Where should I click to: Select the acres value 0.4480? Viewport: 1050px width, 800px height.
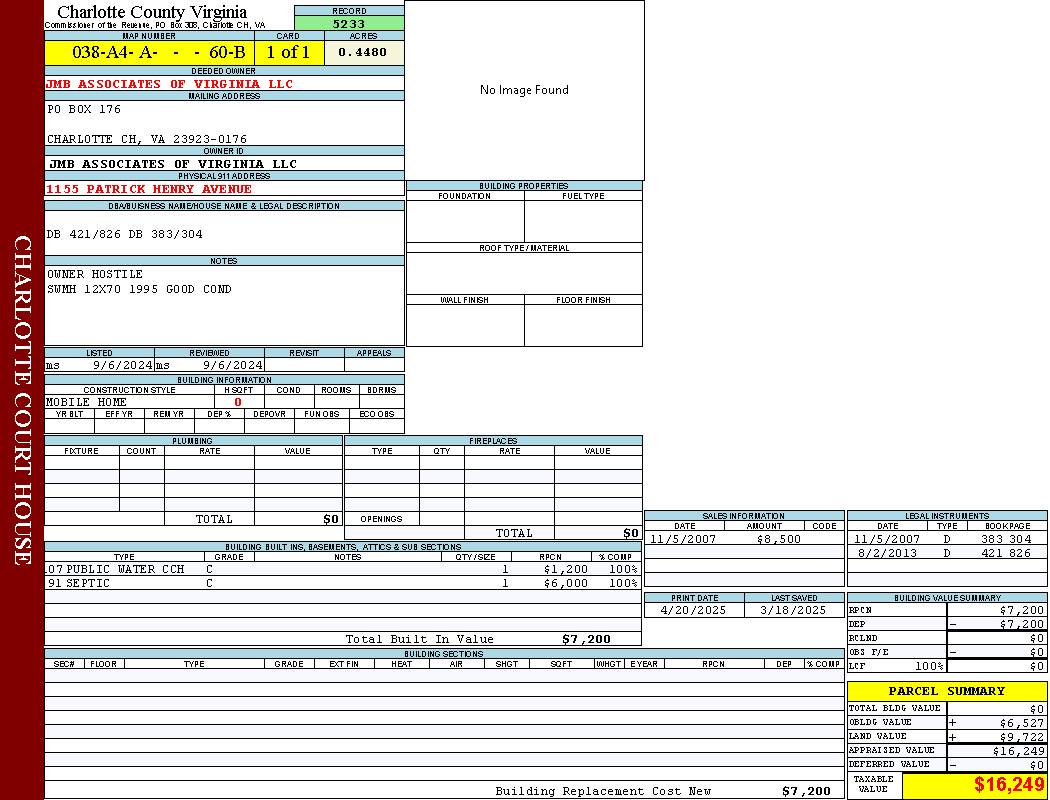point(362,52)
